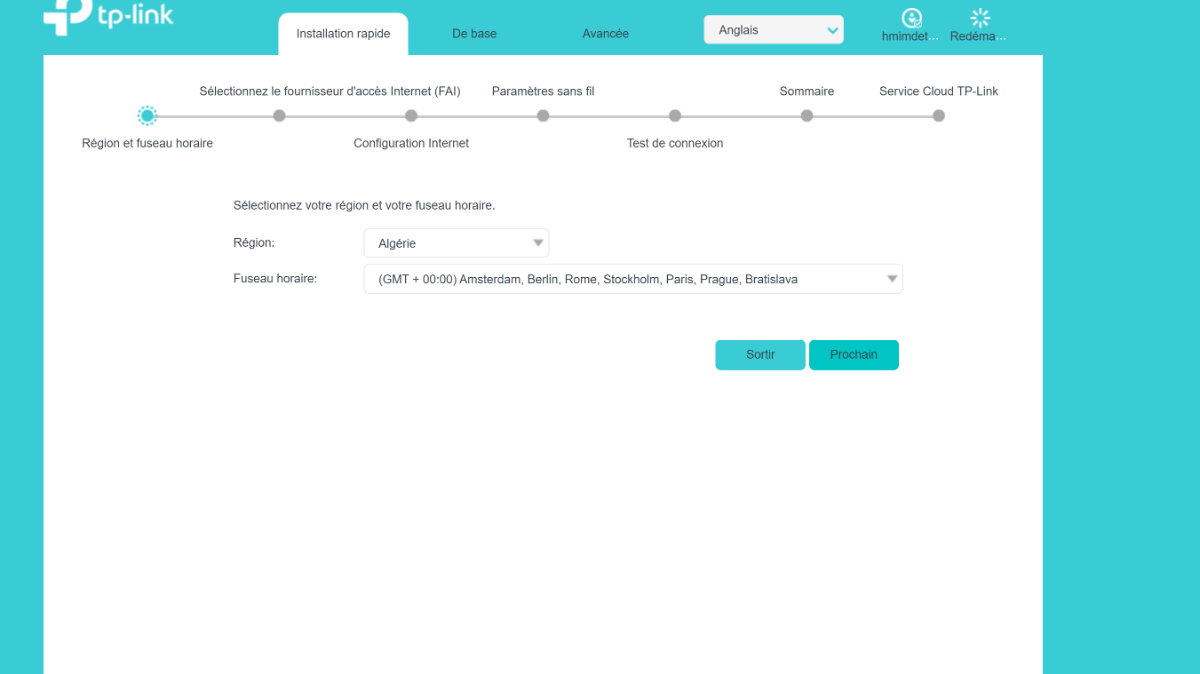
Task: Click the hmimdet user account icon
Action: coord(911,18)
